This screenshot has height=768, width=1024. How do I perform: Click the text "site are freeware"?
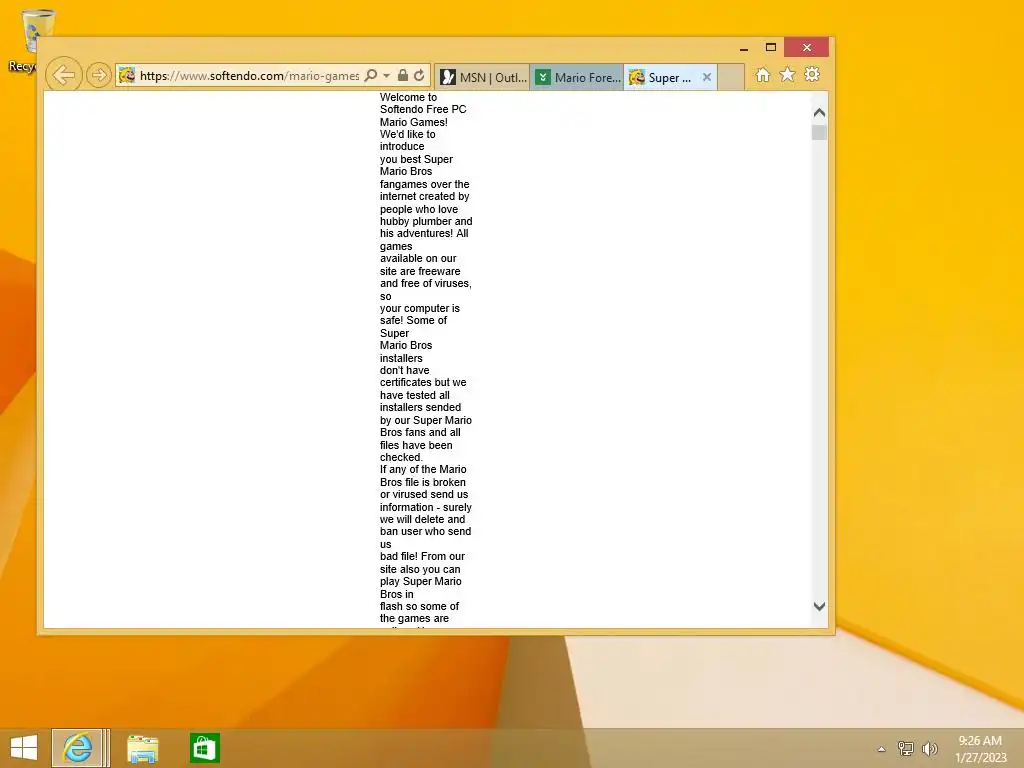420,271
